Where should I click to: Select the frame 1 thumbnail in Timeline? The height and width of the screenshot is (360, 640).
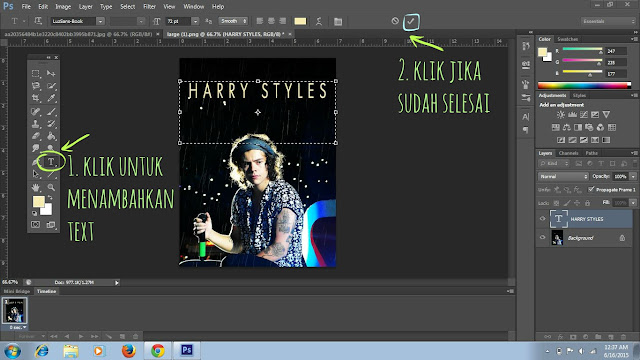[x=15, y=311]
